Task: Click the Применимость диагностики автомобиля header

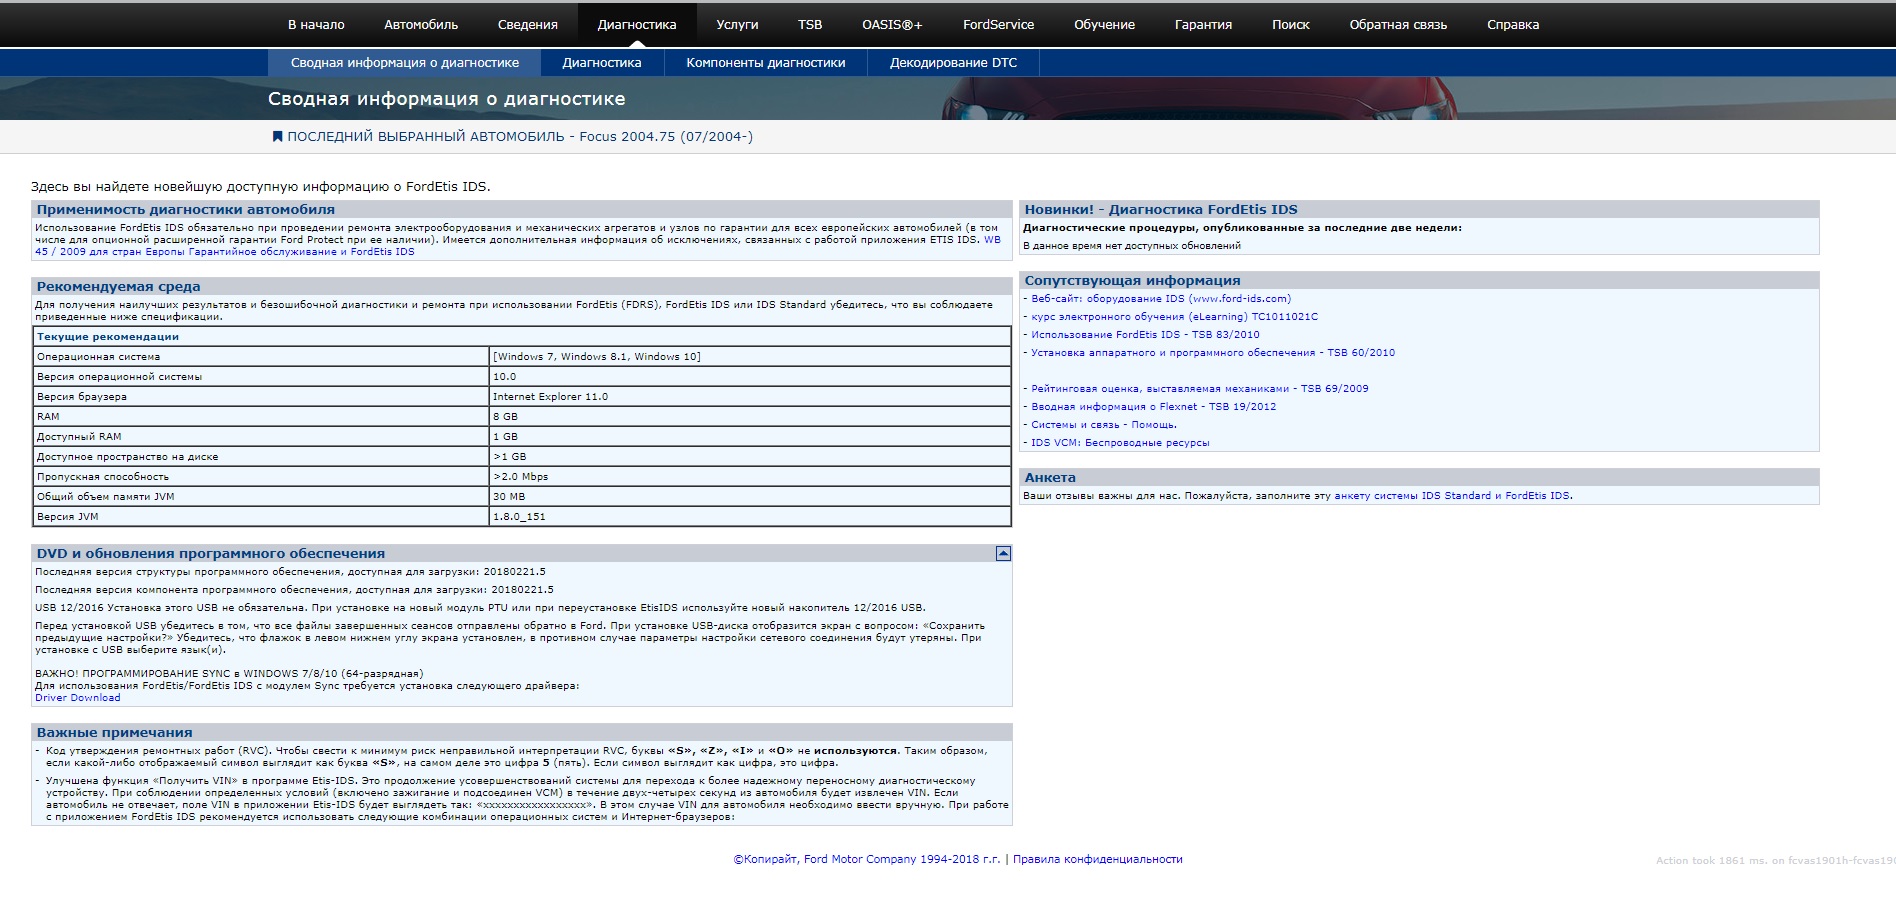Action: 522,209
